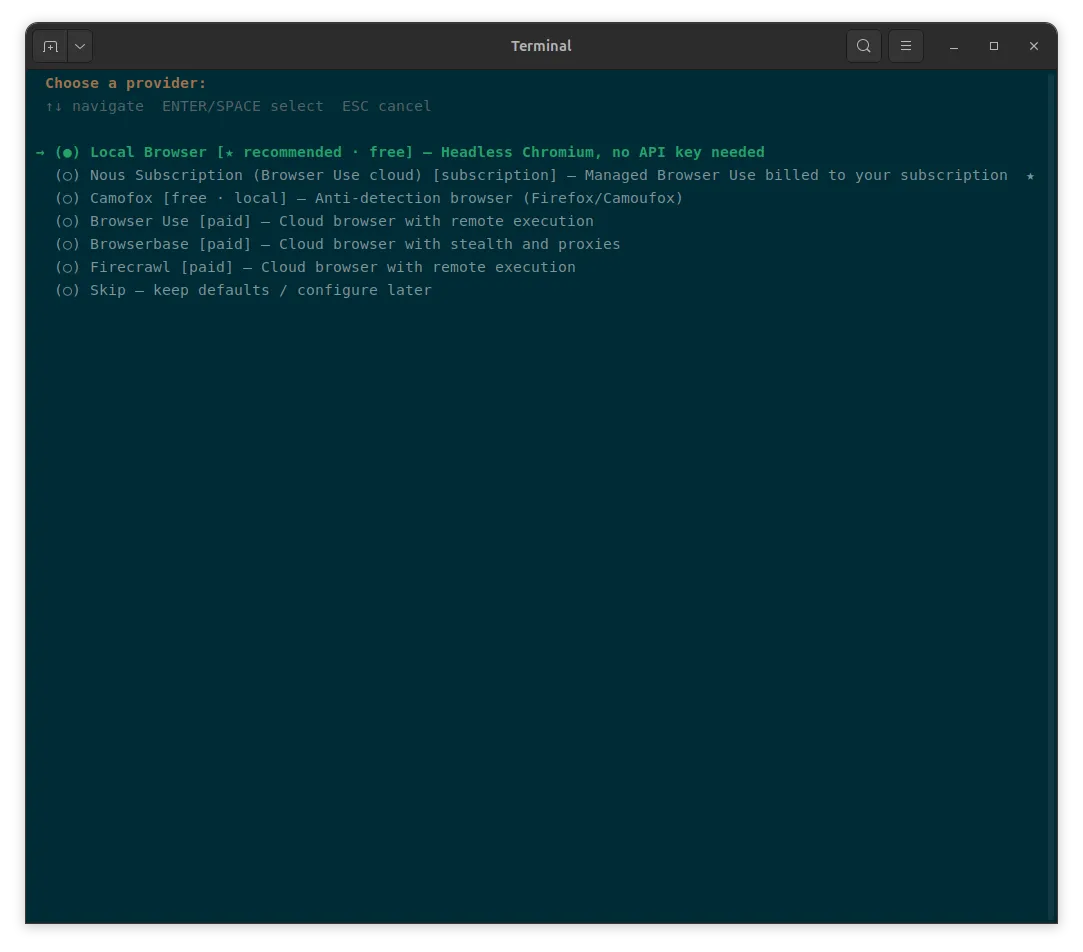Click 'keep defaults / configure later' text
Viewport: 1083px width, 952px height.
292,290
